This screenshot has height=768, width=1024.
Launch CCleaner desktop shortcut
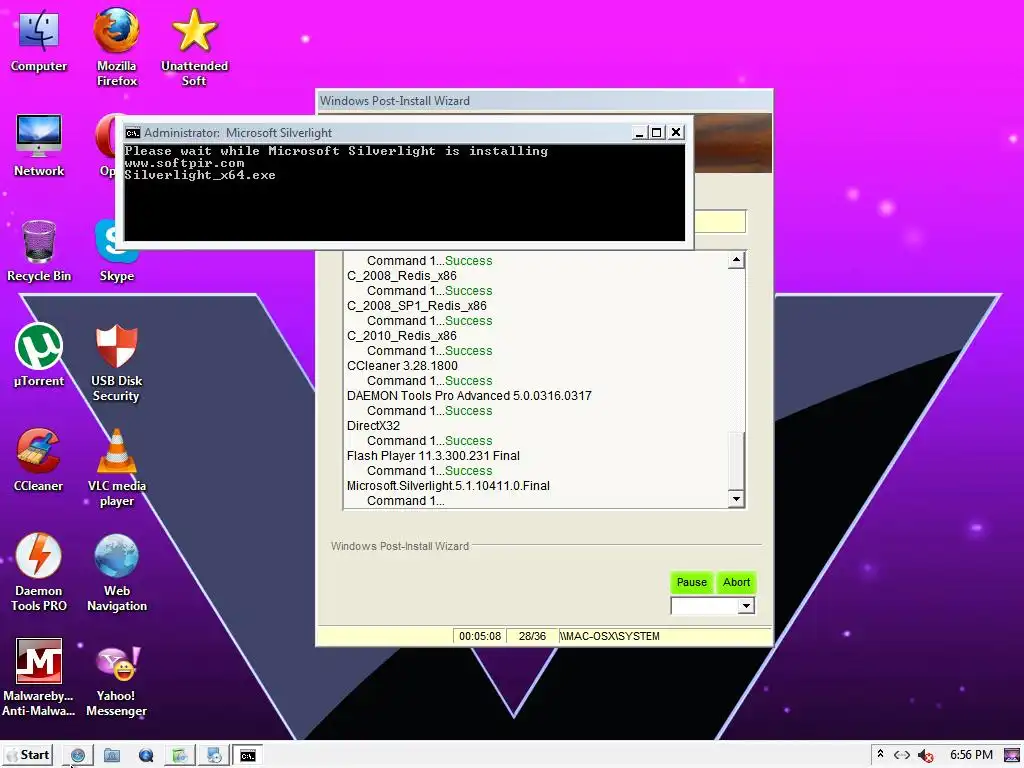click(x=39, y=460)
